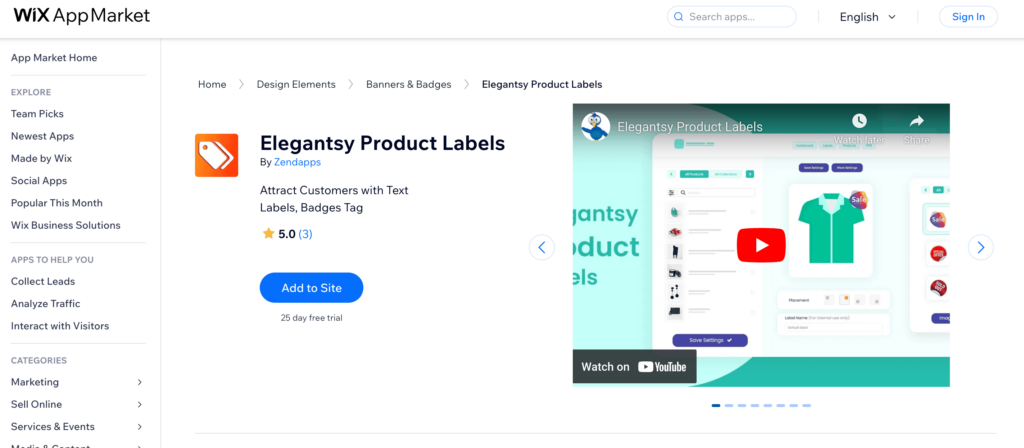The height and width of the screenshot is (448, 1024).
Task: Select the last carousel dot indicator
Action: tap(807, 406)
